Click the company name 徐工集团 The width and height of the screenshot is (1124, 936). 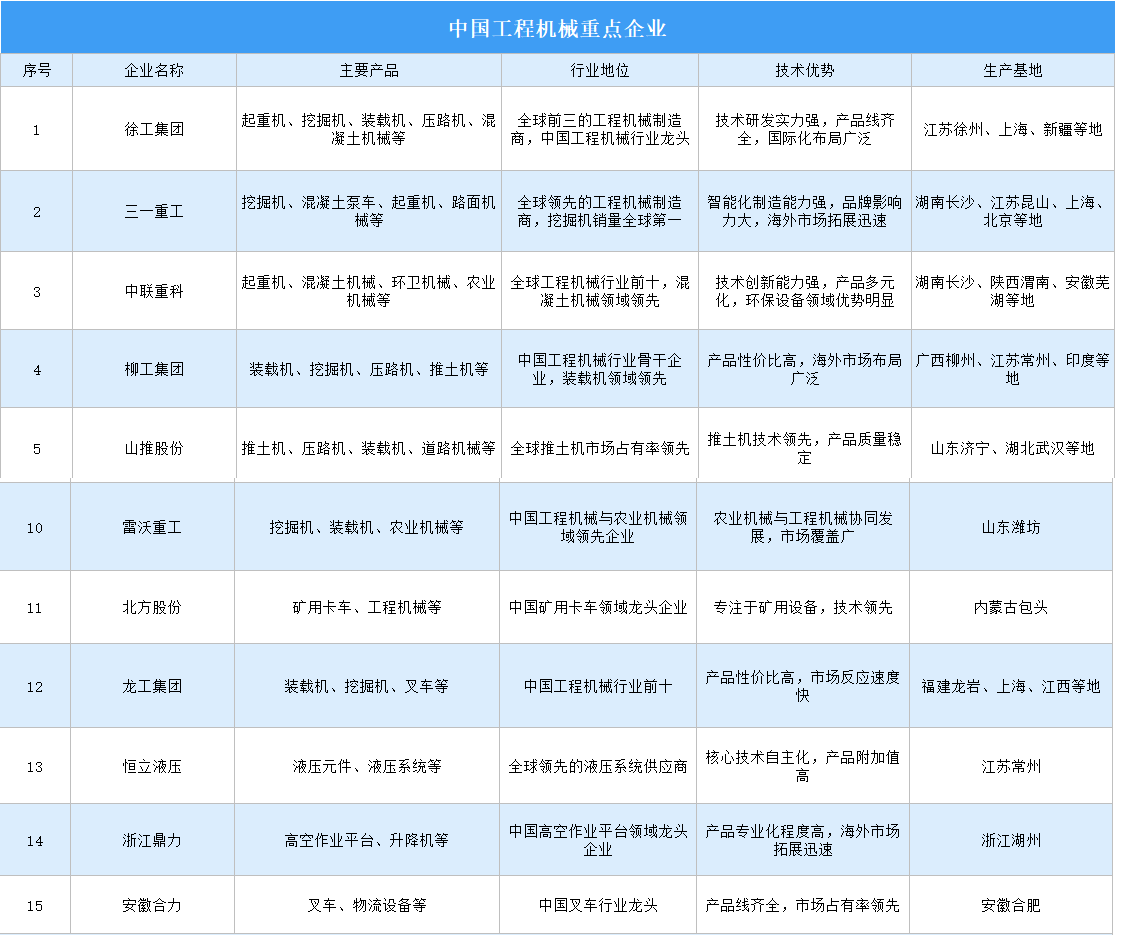(154, 129)
